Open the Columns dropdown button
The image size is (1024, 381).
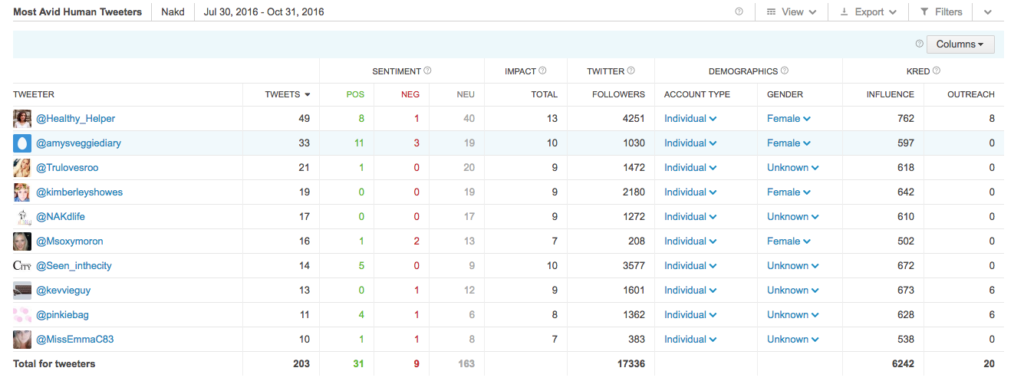pyautogui.click(x=960, y=44)
